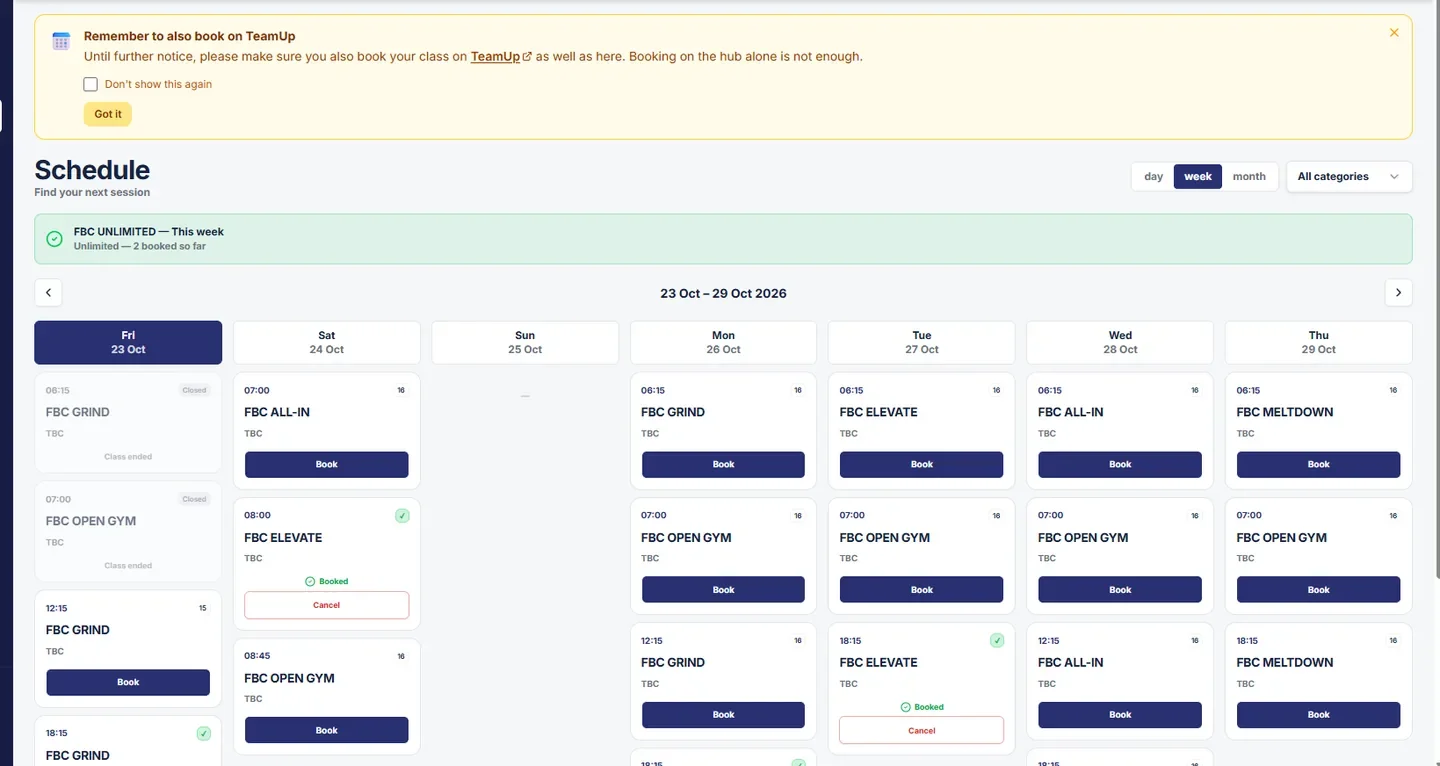The image size is (1440, 766).
Task: Book Tuesday 06:15 FBC ELEVATE
Action: click(922, 465)
